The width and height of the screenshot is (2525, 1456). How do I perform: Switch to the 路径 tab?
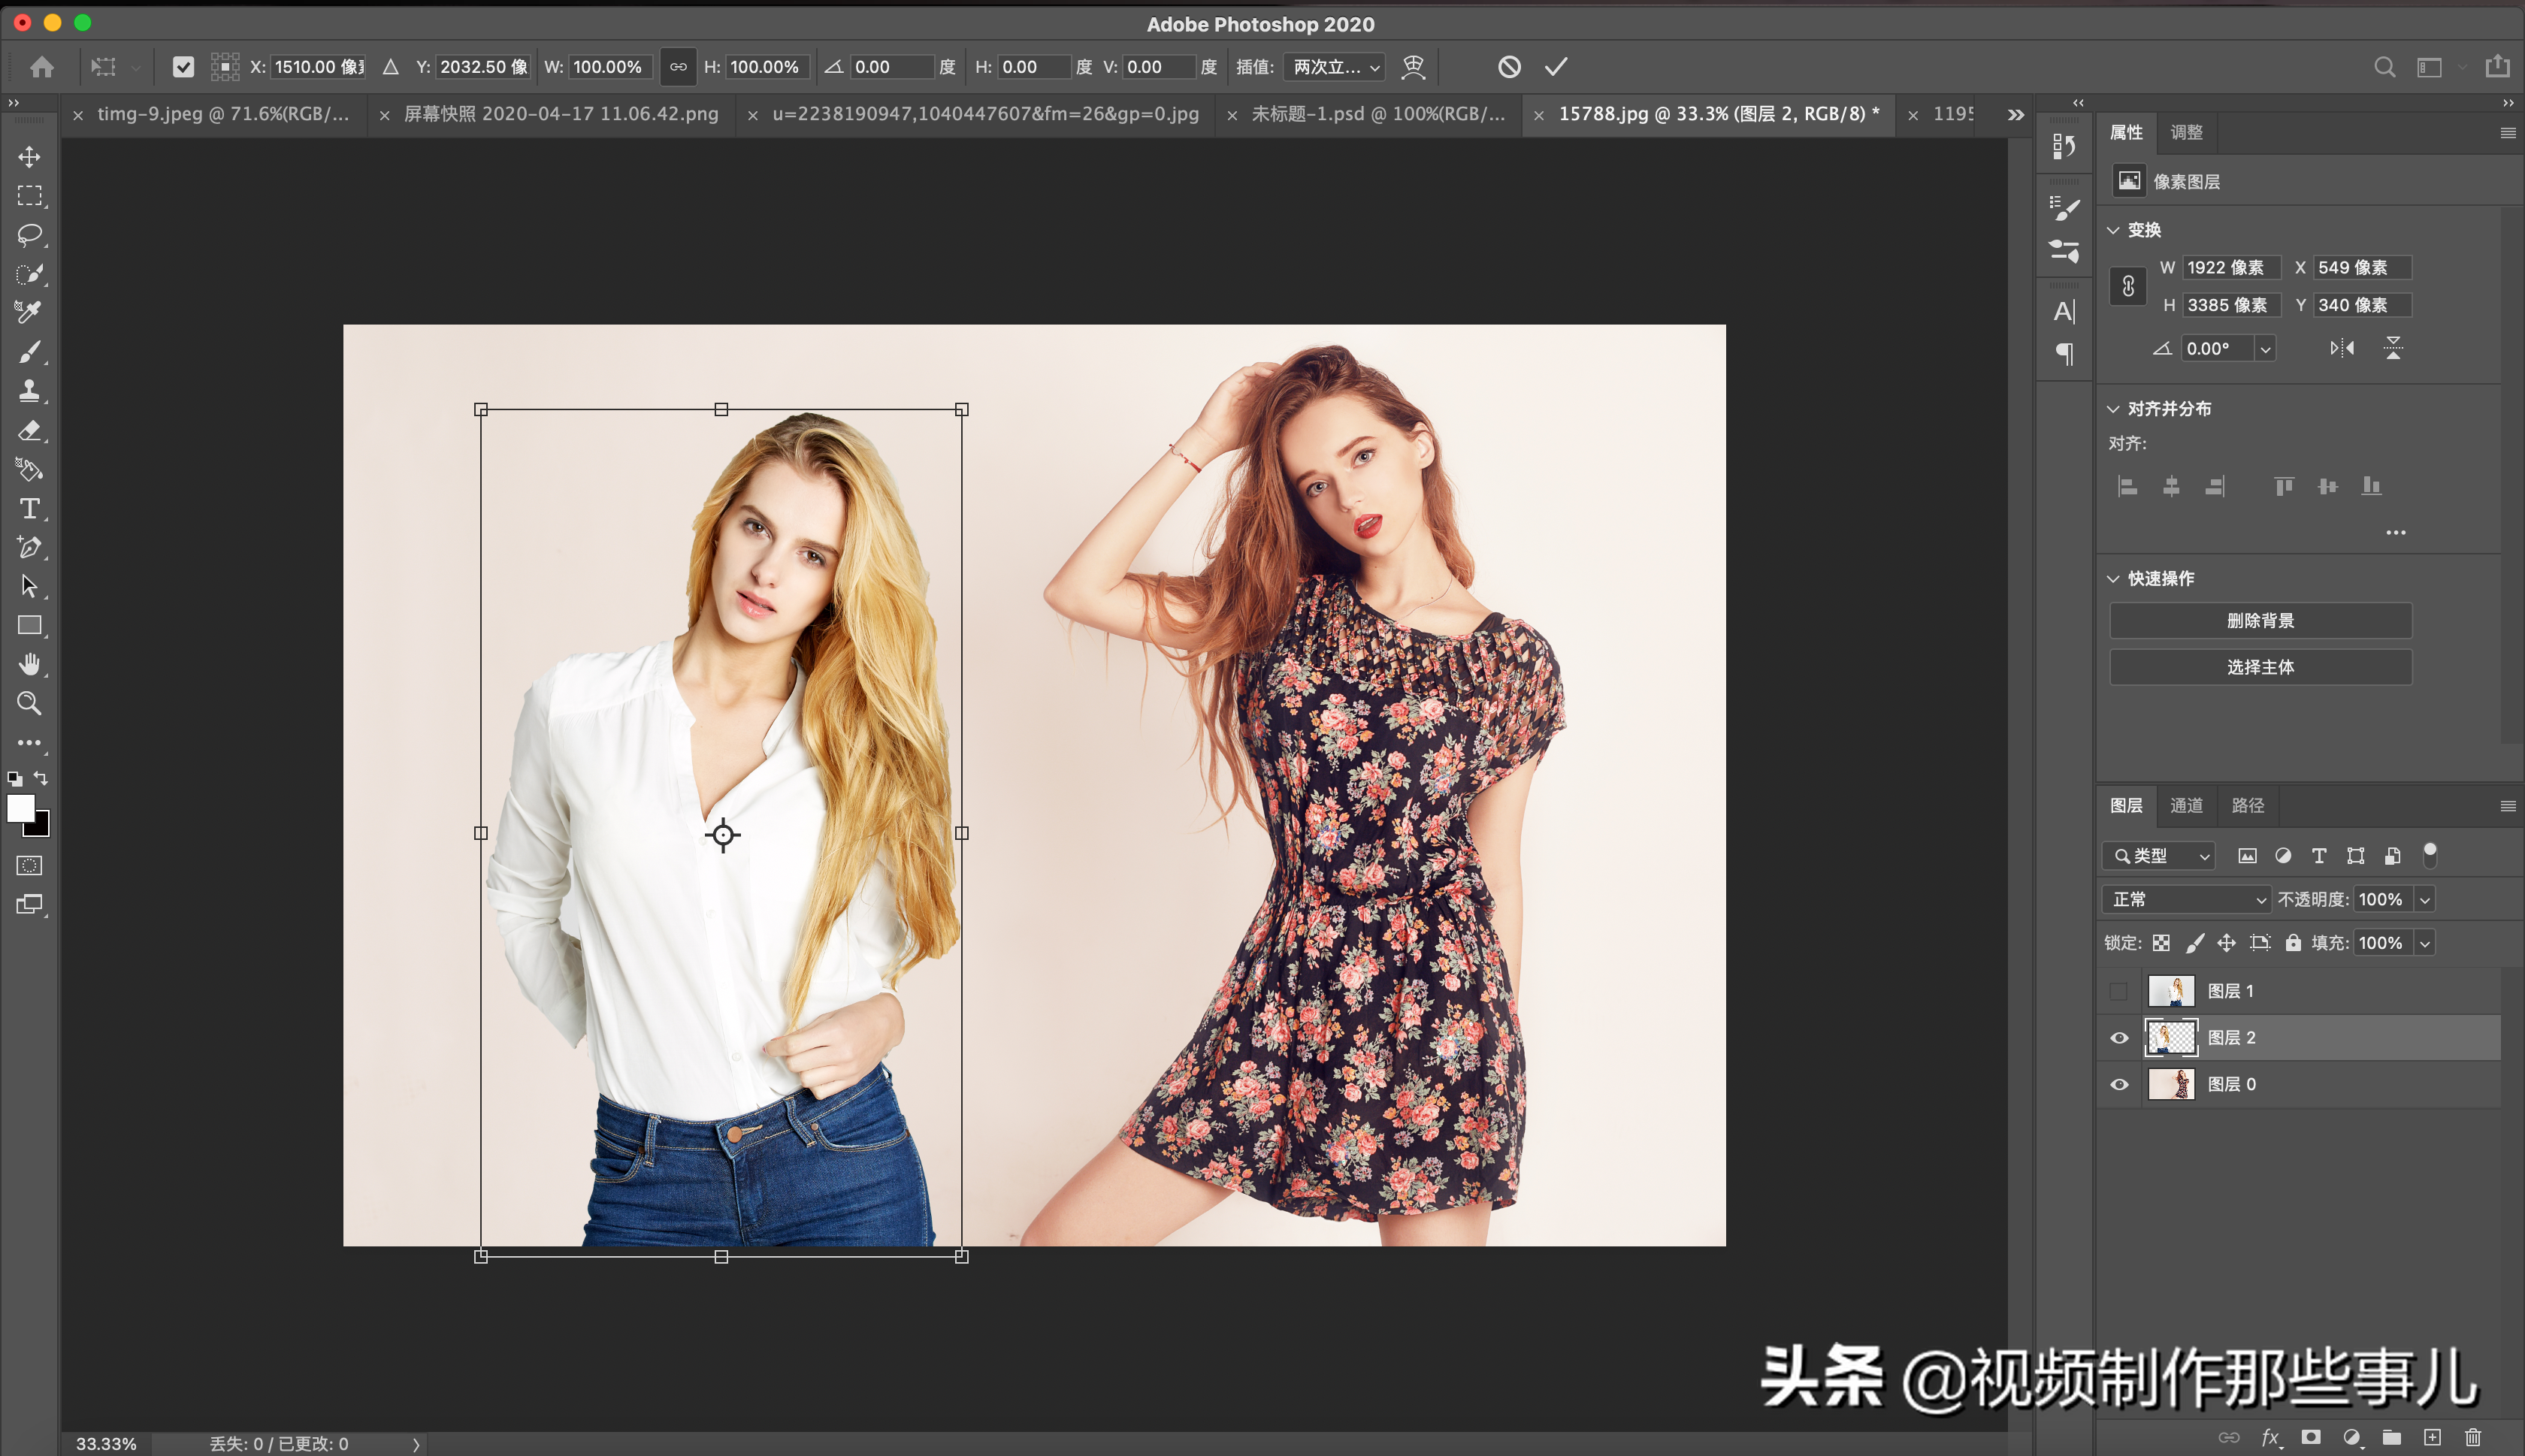tap(2249, 805)
